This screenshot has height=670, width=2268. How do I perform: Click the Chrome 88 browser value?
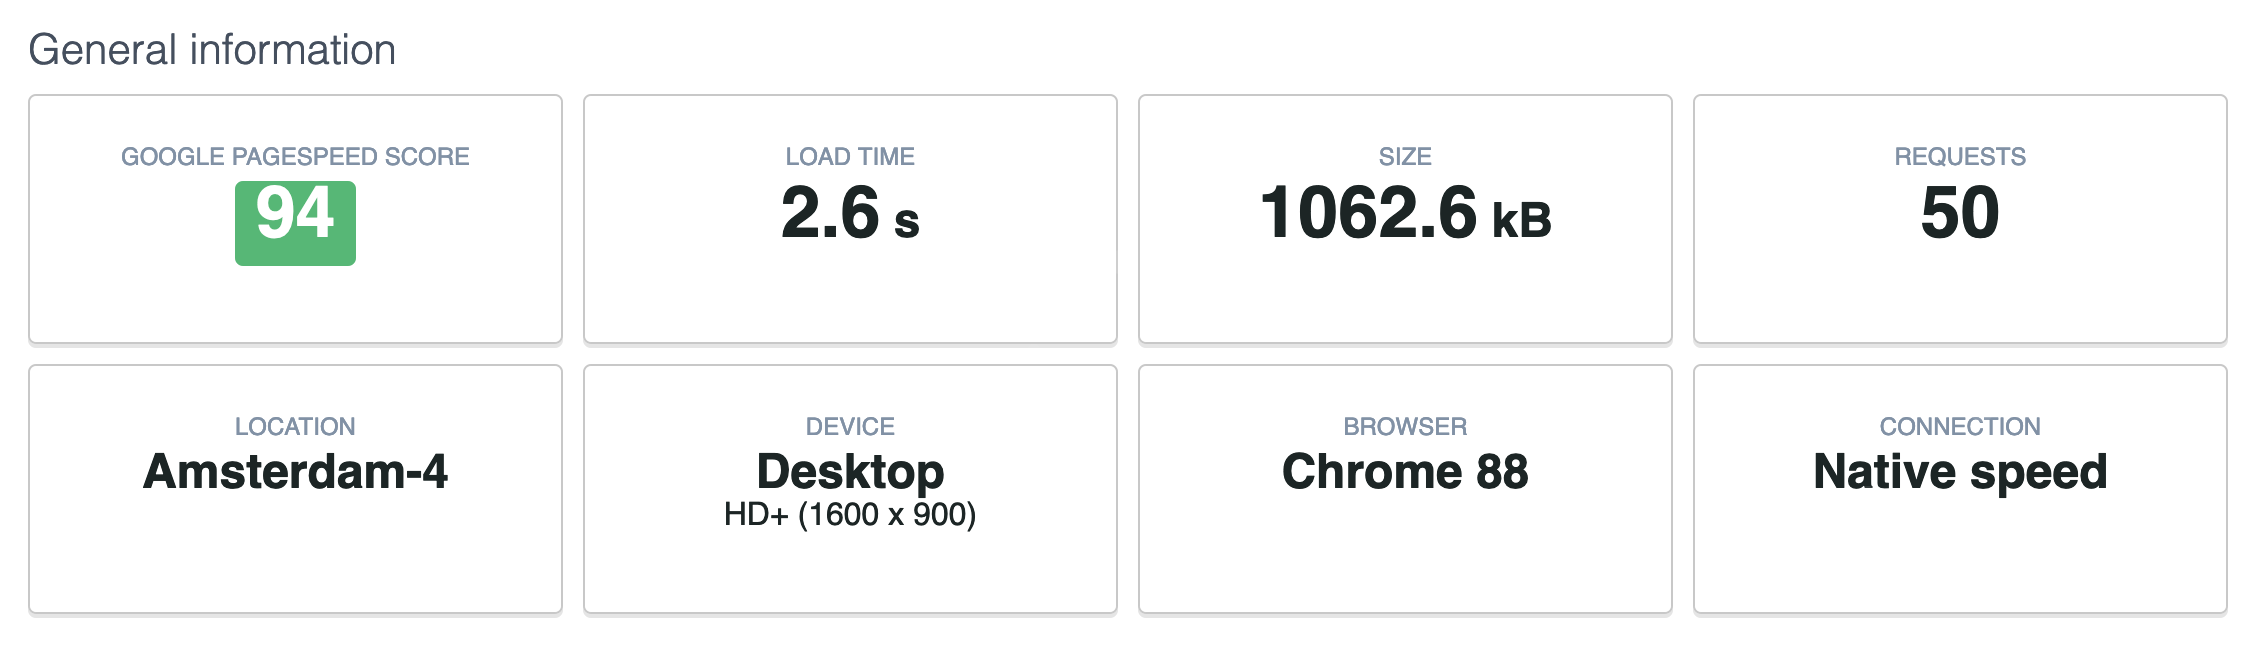coord(1405,472)
